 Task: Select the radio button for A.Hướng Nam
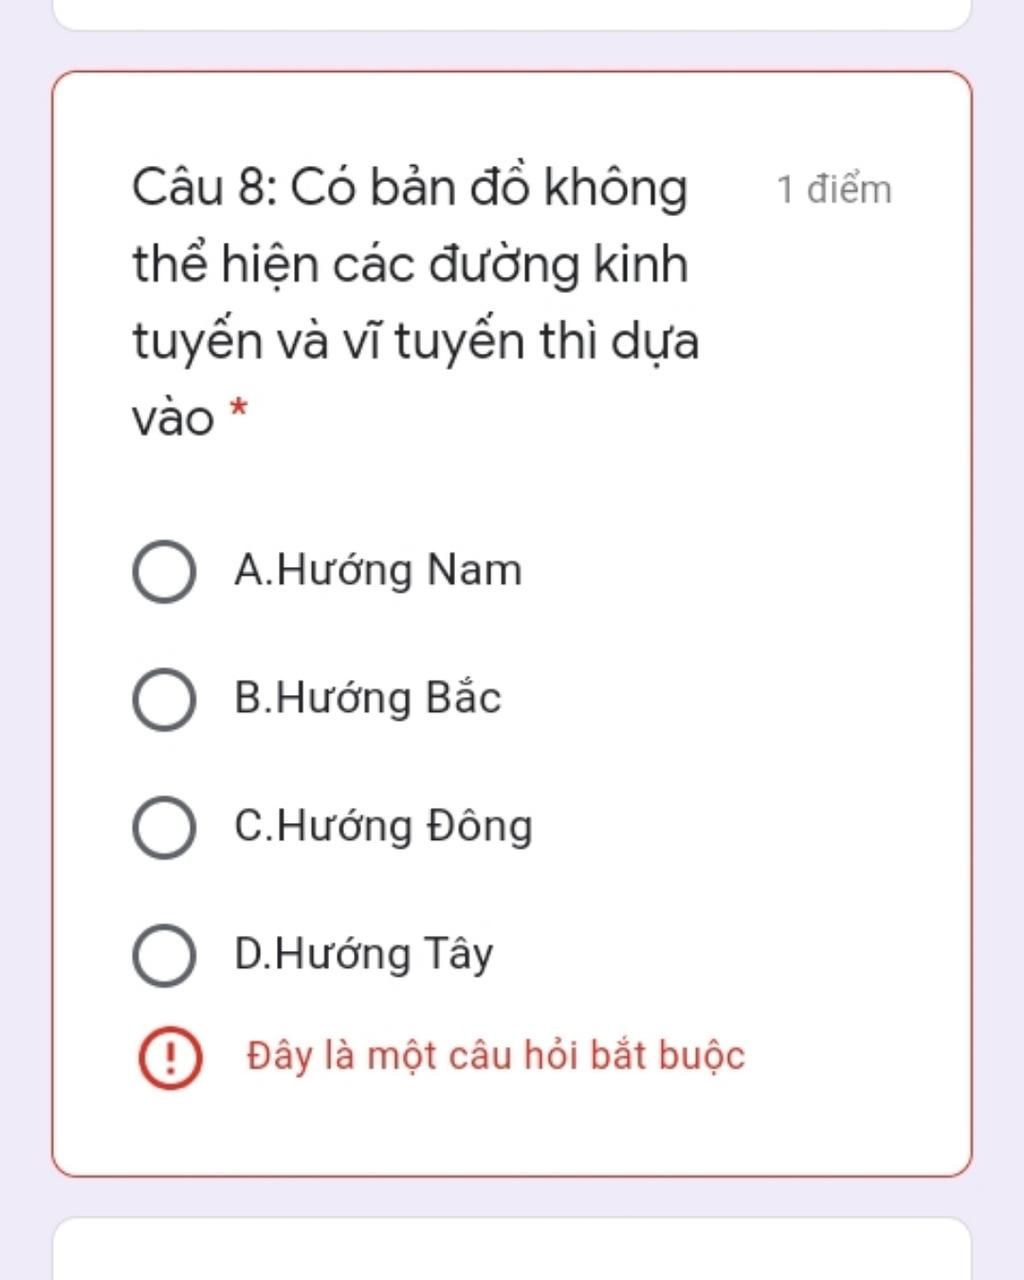pyautogui.click(x=163, y=572)
